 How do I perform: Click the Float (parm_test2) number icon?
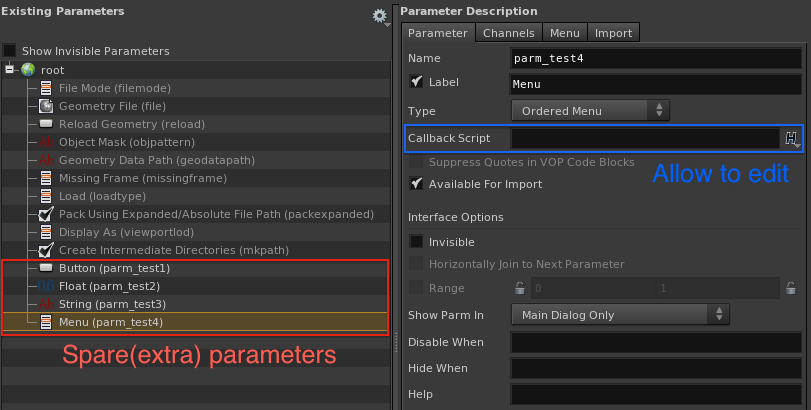[46, 286]
